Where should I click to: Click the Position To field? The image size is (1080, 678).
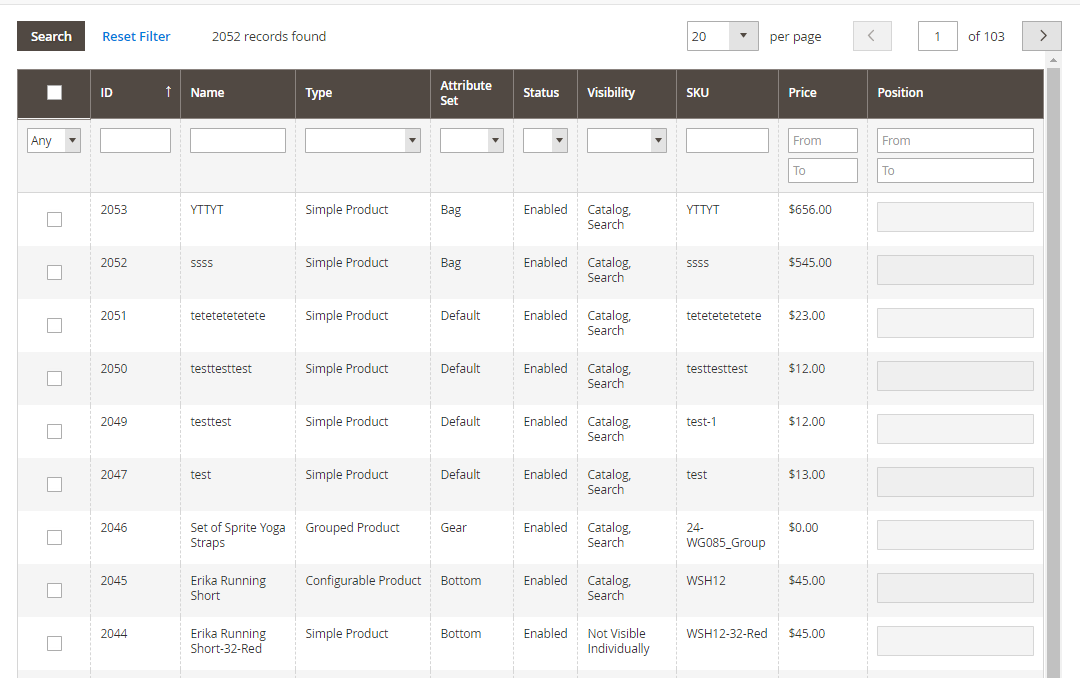tap(955, 171)
